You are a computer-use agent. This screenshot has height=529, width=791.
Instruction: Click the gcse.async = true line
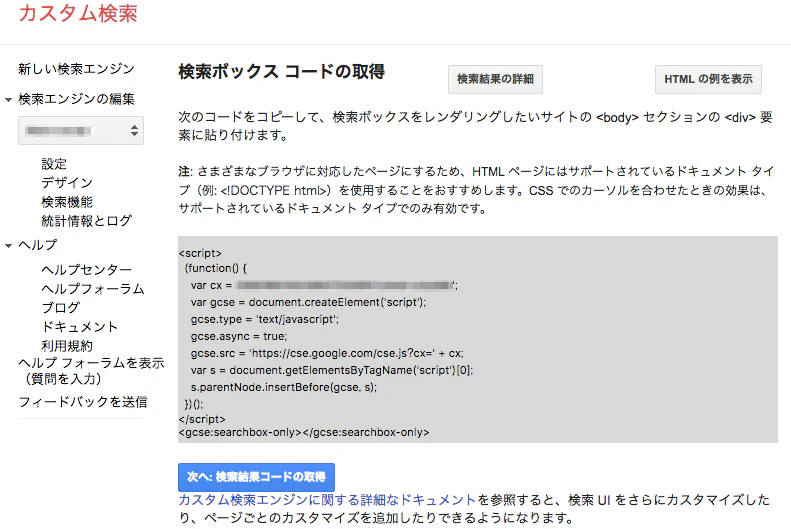239,336
